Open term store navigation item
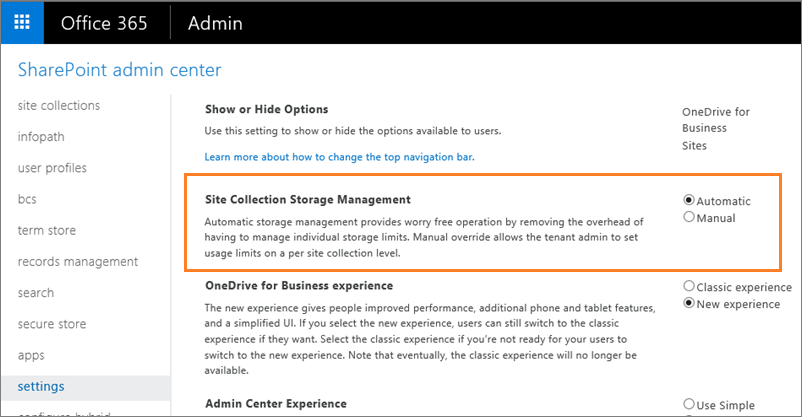Viewport: 802px width, 417px height. pos(47,230)
